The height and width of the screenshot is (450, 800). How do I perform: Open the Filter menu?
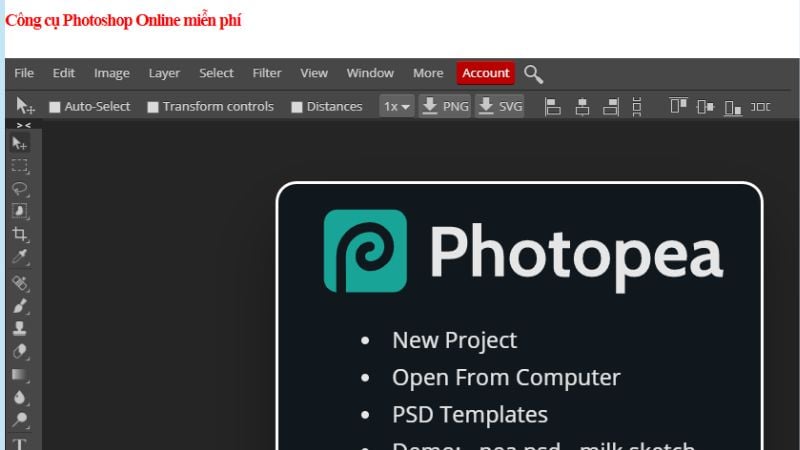[267, 73]
